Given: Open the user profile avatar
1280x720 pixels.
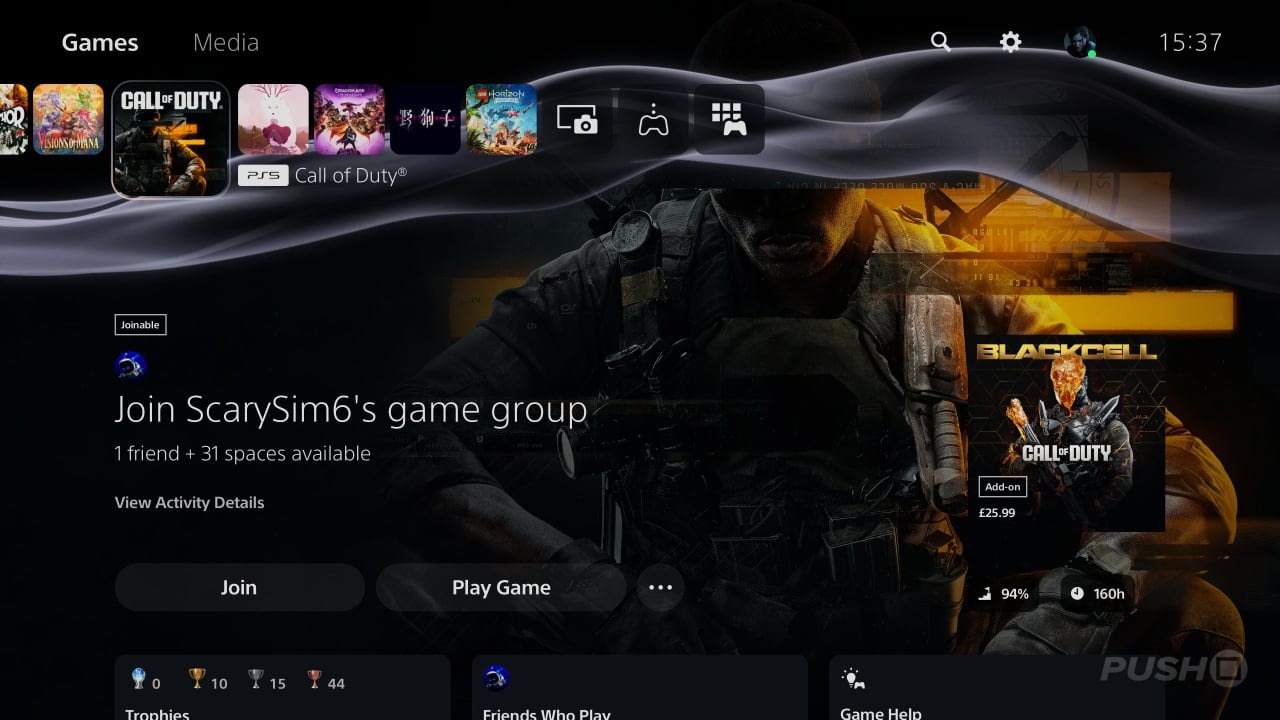Looking at the screenshot, I should click(1080, 42).
